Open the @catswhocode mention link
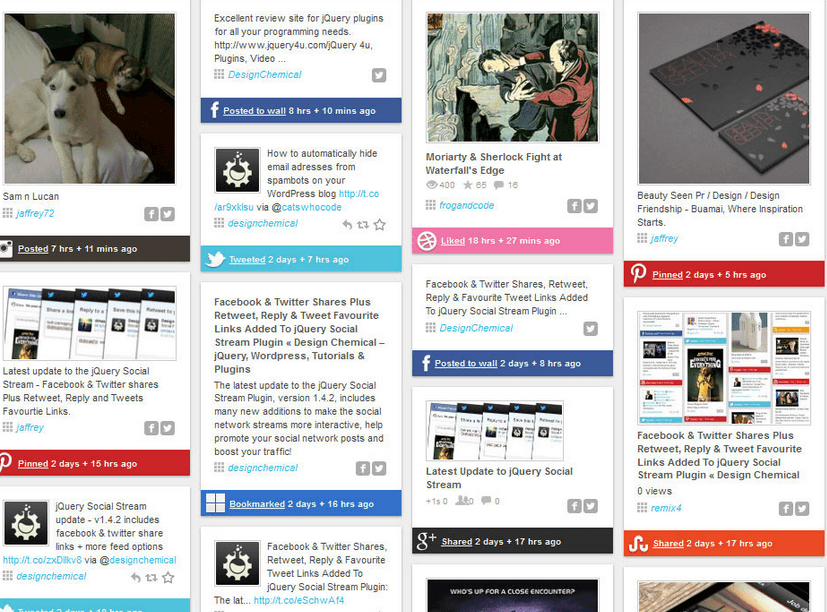Image resolution: width=827 pixels, height=612 pixels. tap(306, 207)
